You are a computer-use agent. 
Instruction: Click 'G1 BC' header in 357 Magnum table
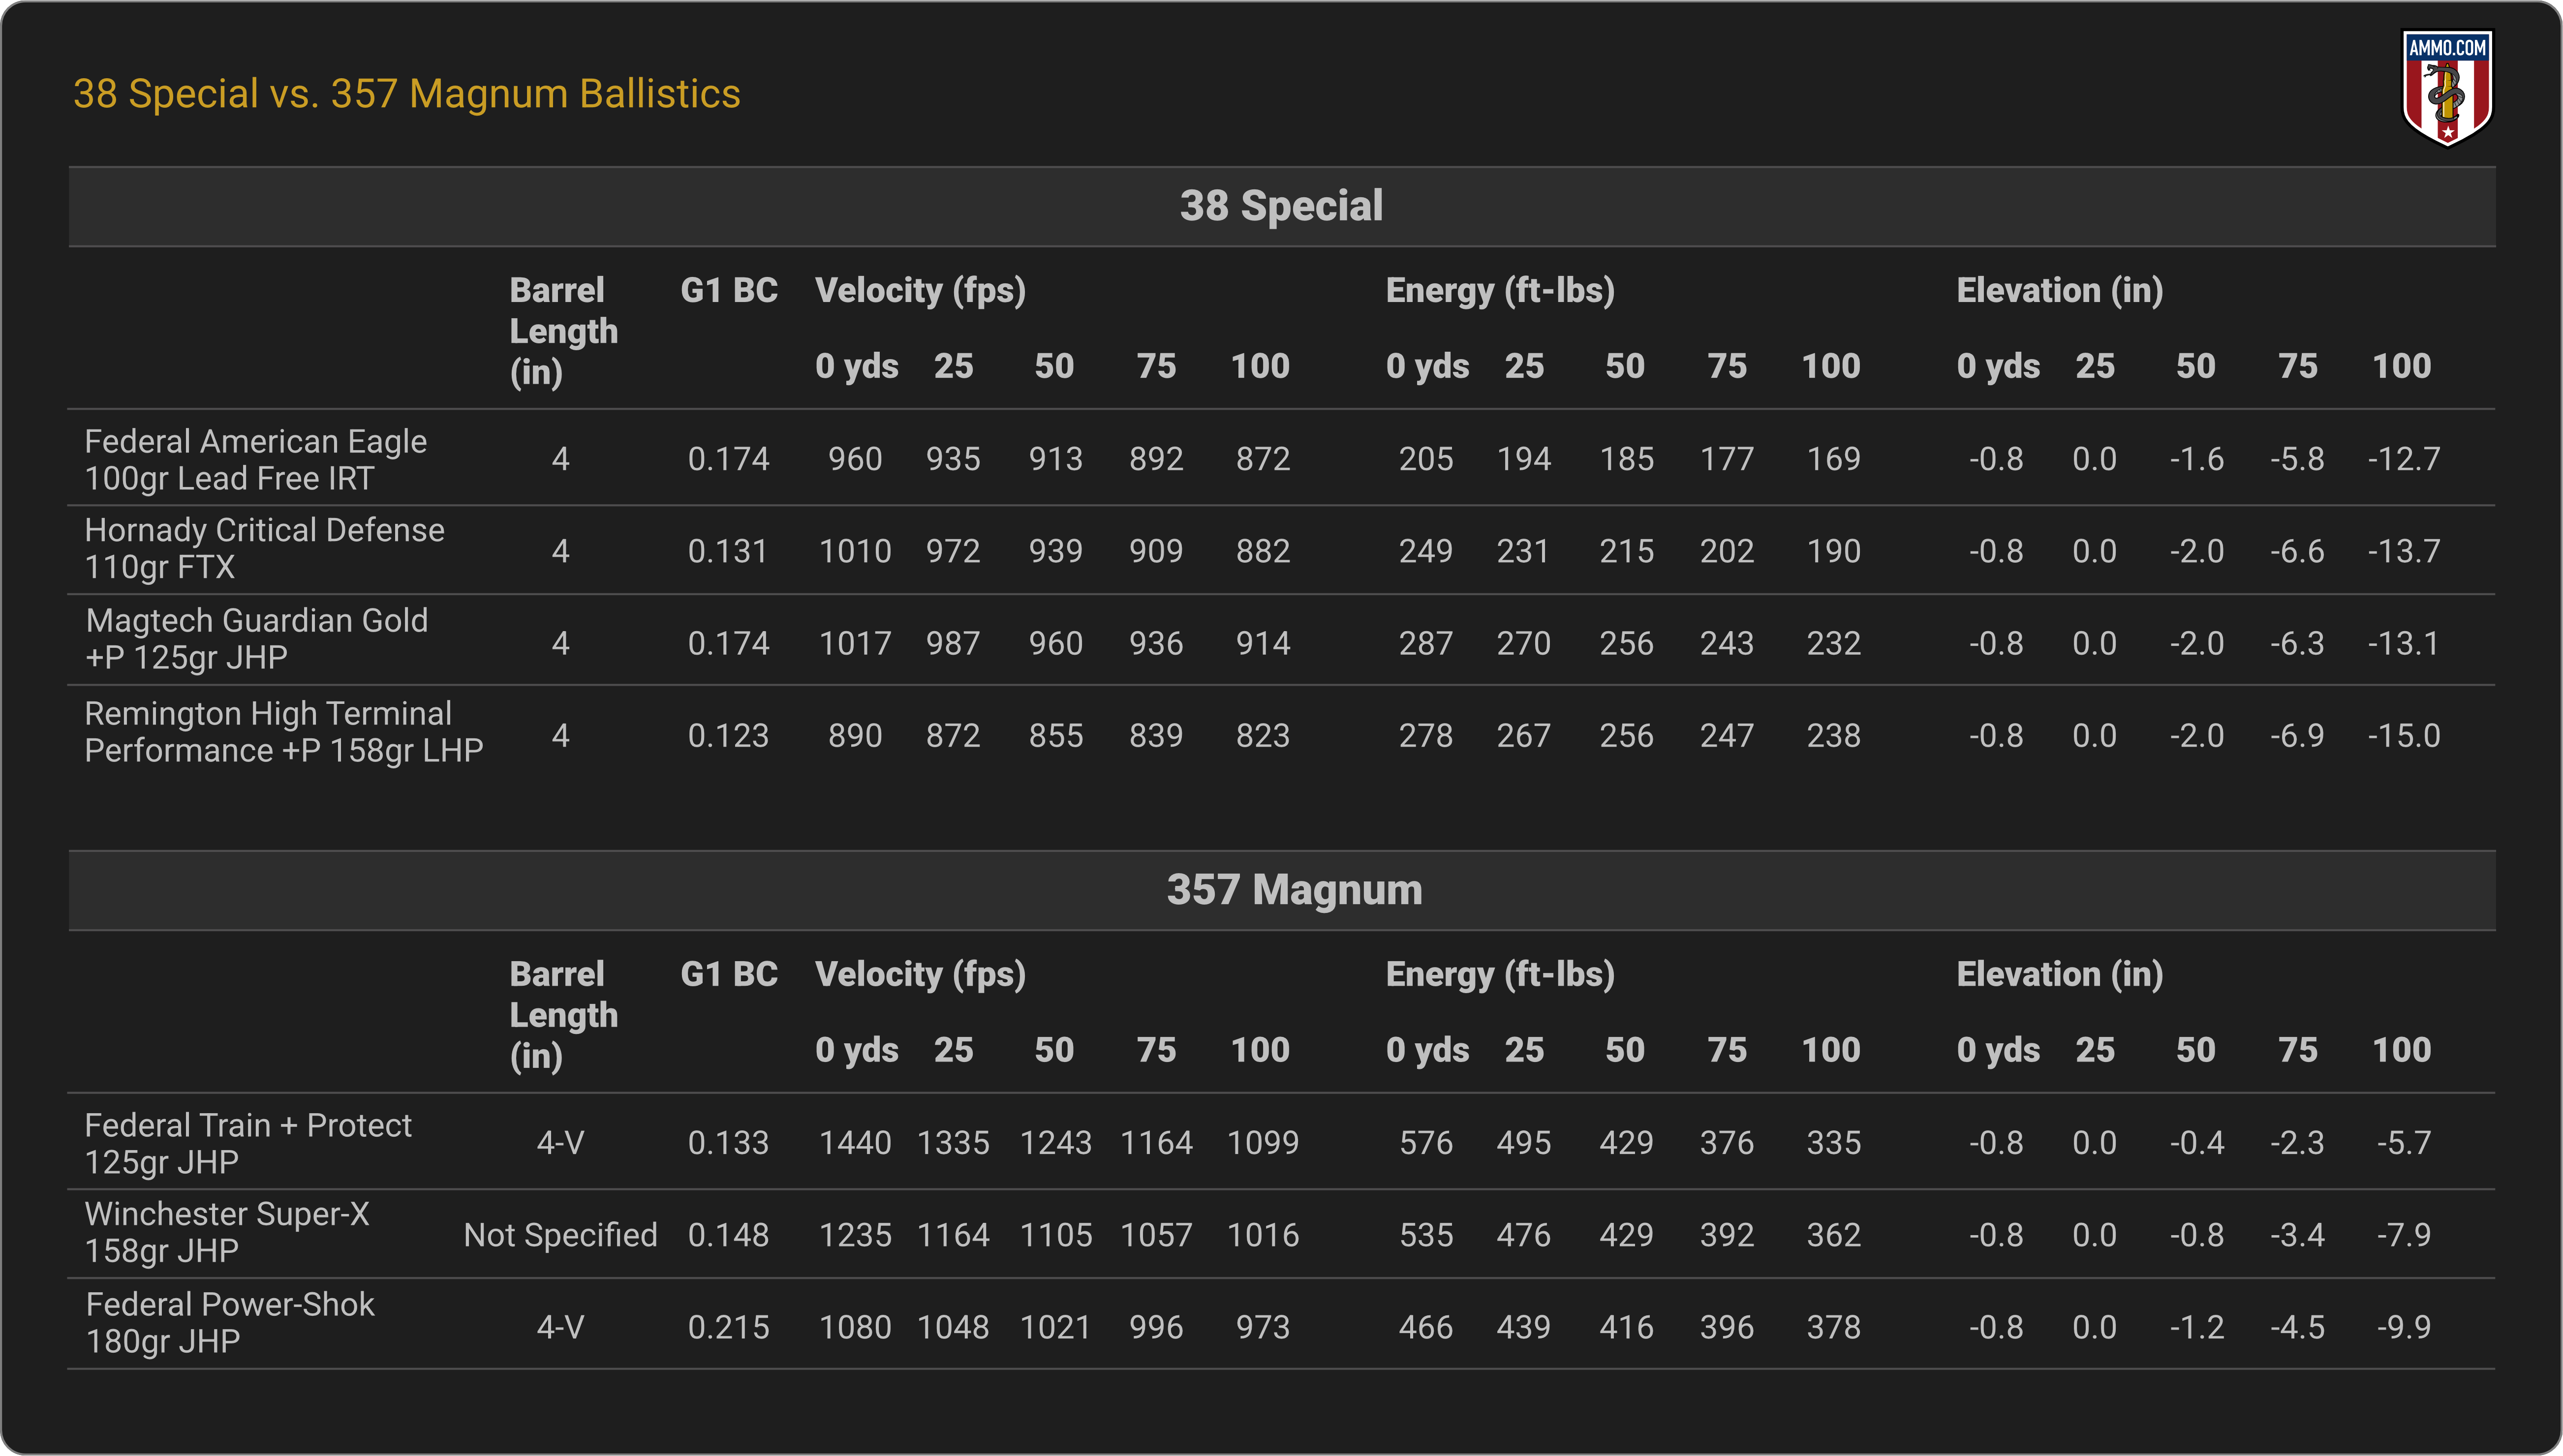(x=729, y=974)
